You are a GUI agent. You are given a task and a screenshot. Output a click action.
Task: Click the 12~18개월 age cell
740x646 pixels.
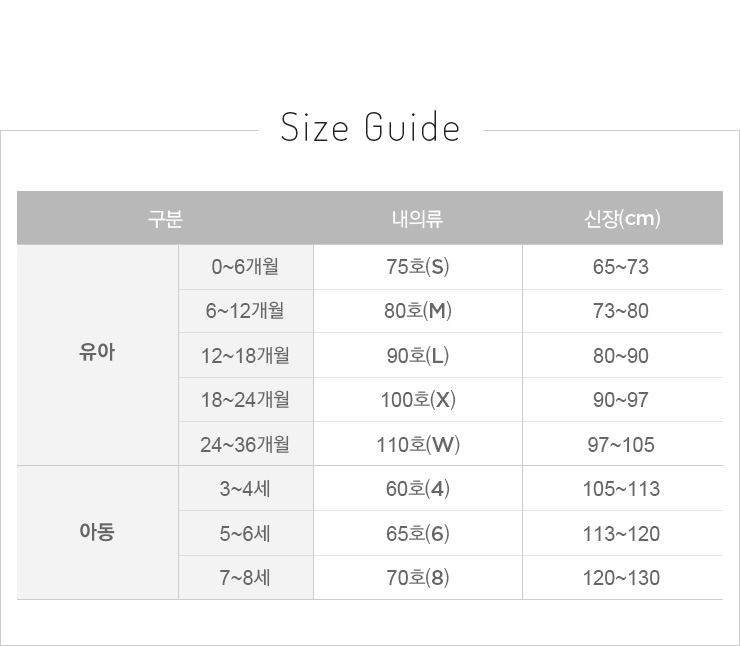click(245, 355)
